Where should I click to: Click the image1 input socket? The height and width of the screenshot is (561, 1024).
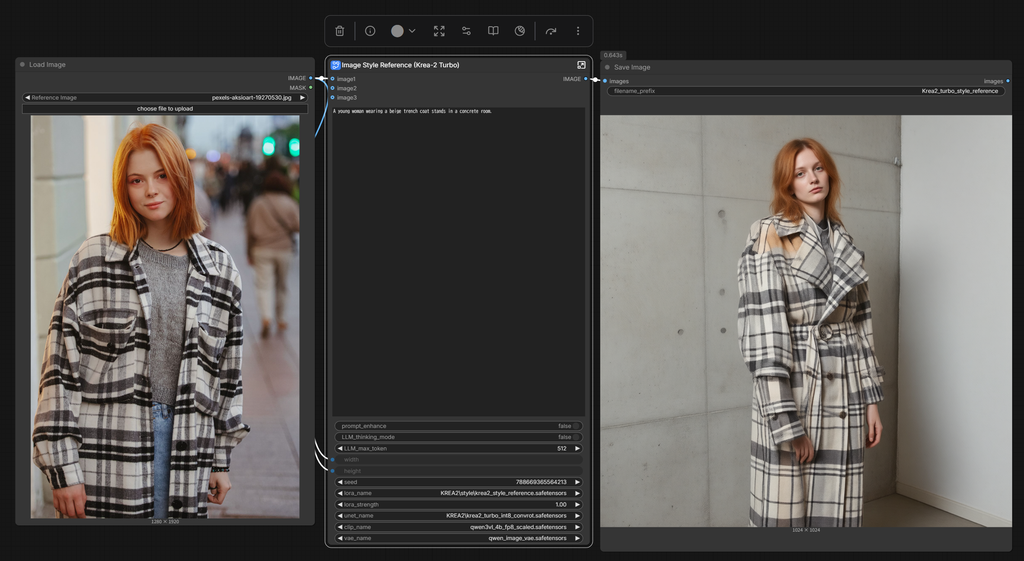pyautogui.click(x=332, y=79)
